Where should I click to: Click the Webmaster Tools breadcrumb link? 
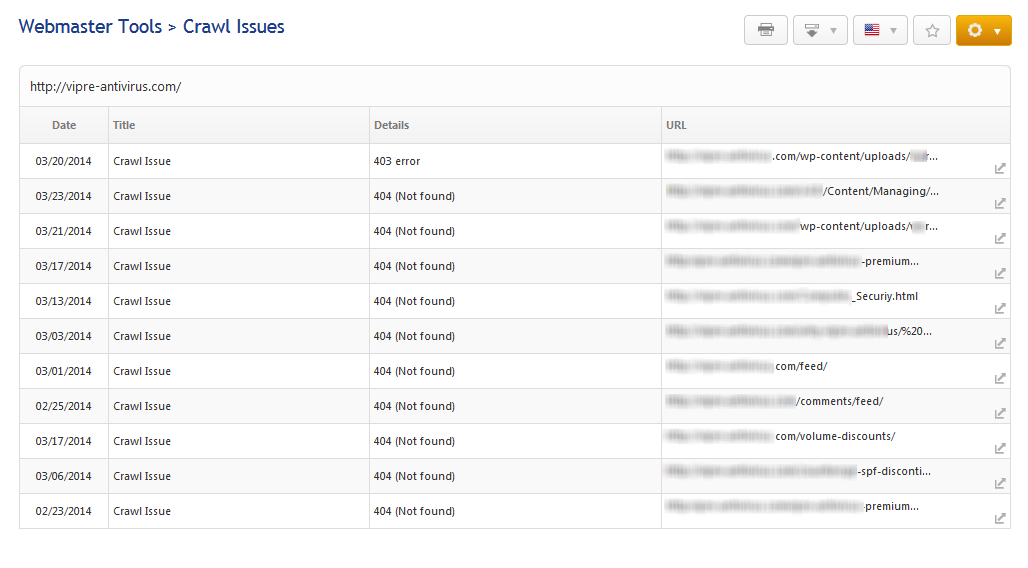(90, 27)
